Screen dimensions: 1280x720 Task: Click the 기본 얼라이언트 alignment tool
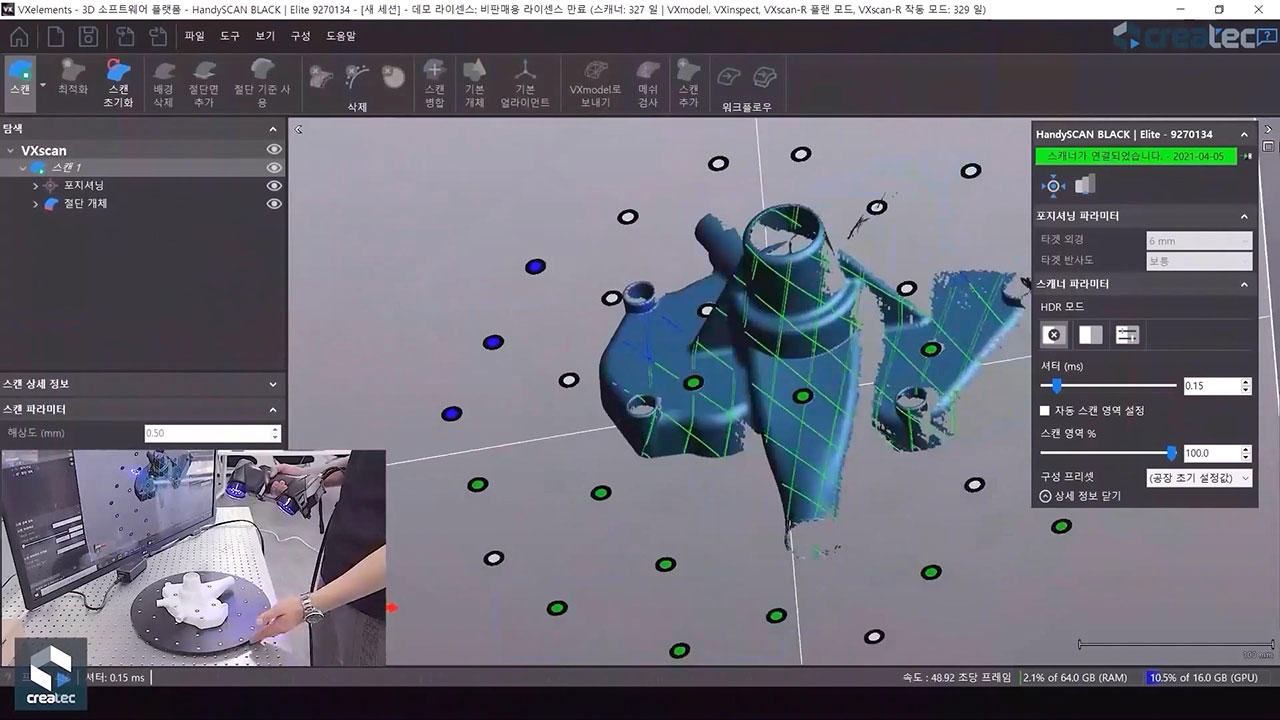tap(524, 84)
